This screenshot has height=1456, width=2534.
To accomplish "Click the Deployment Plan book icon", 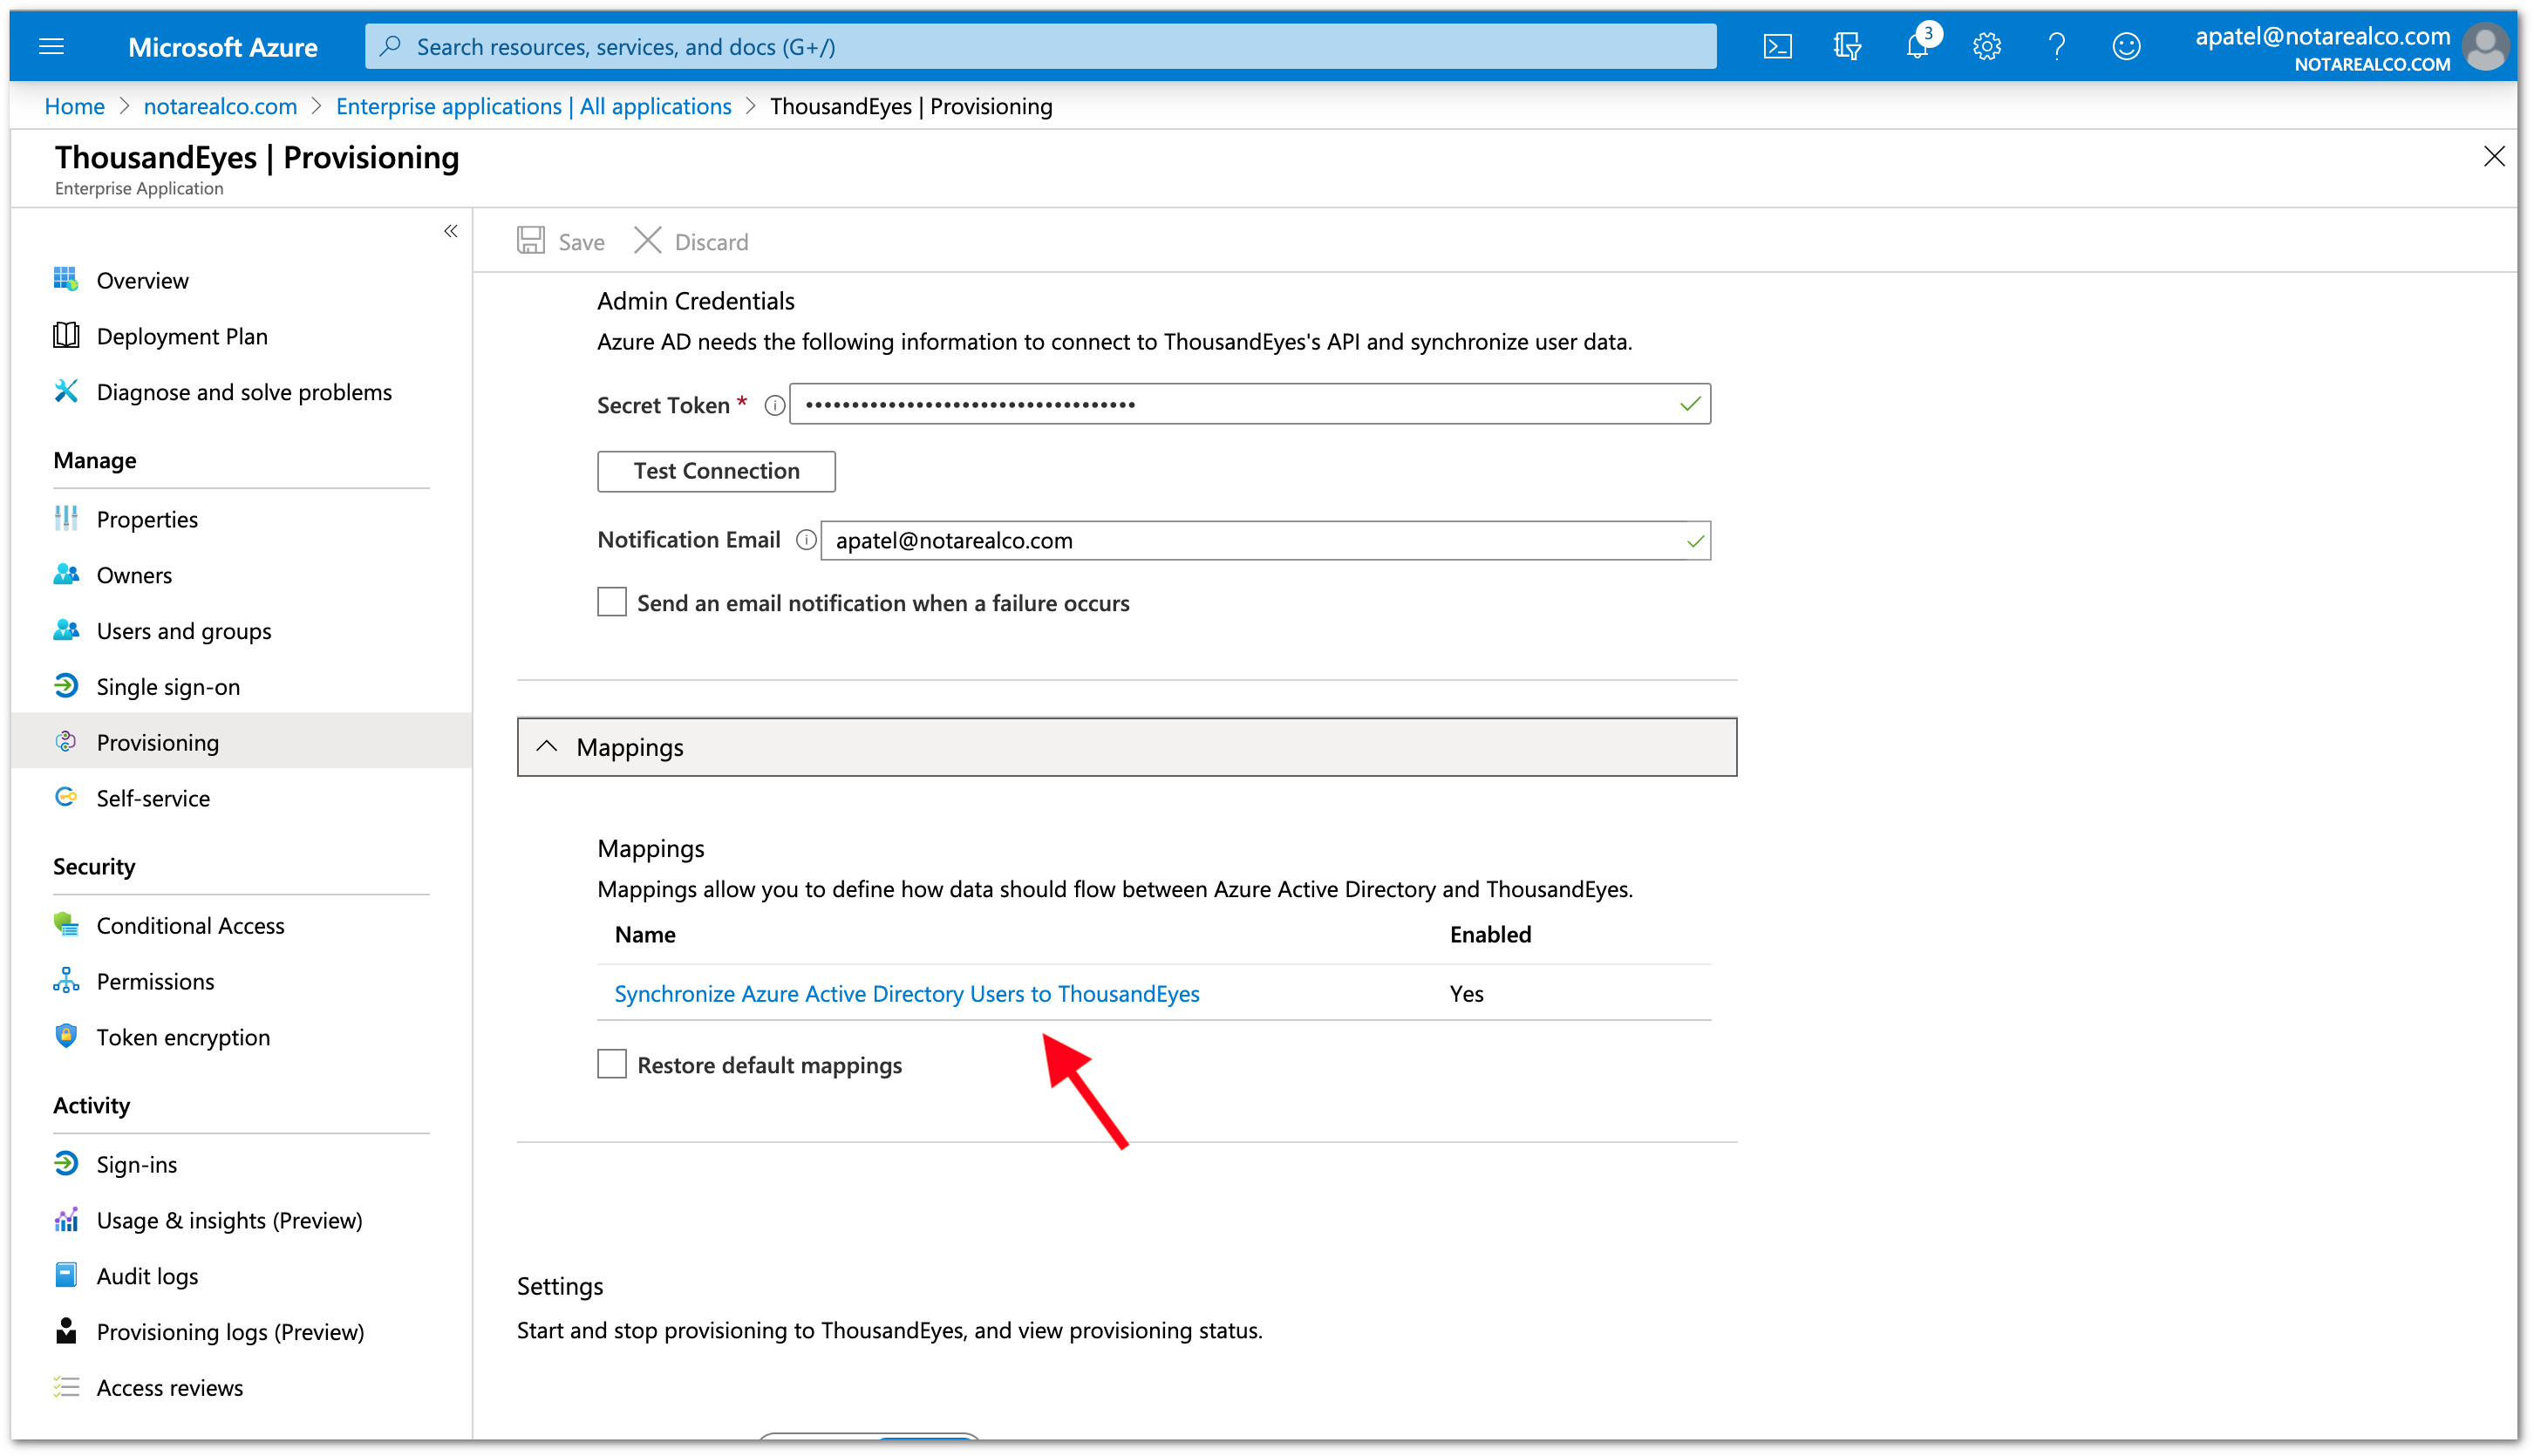I will (66, 335).
